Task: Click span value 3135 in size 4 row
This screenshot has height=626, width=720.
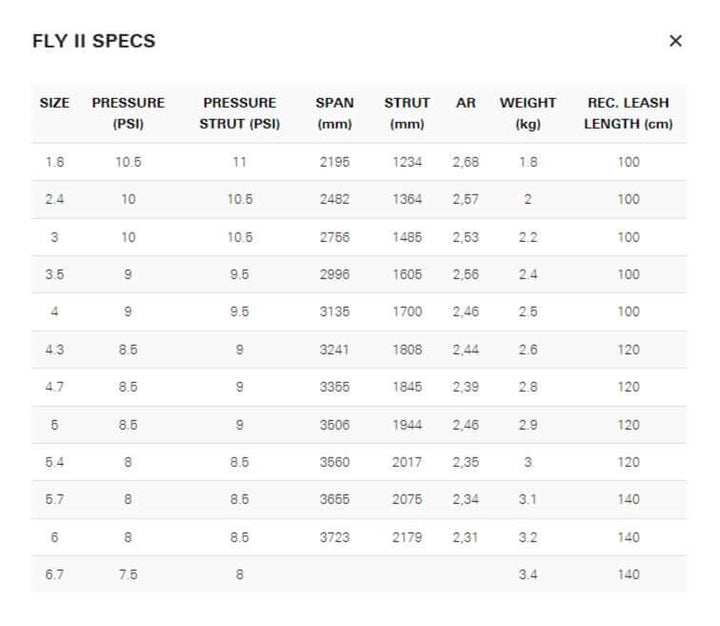Action: coord(334,312)
